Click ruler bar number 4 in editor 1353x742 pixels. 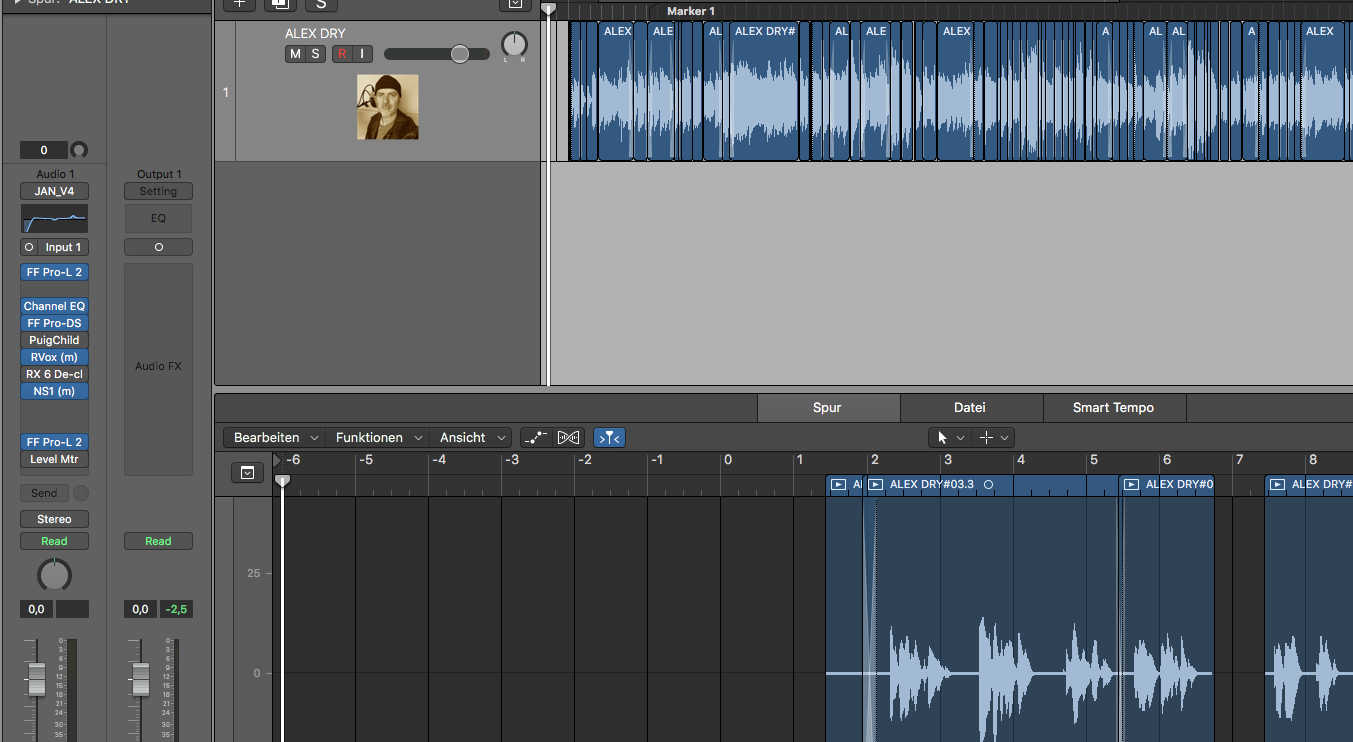click(1020, 460)
